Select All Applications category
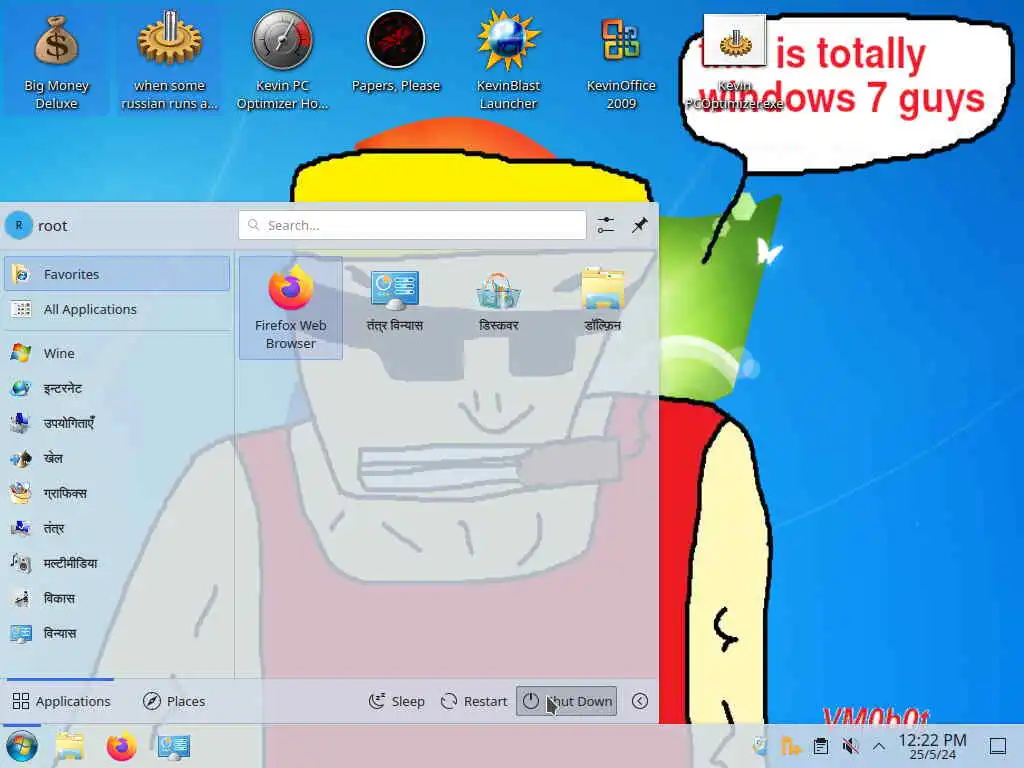This screenshot has width=1024, height=768. (x=117, y=310)
